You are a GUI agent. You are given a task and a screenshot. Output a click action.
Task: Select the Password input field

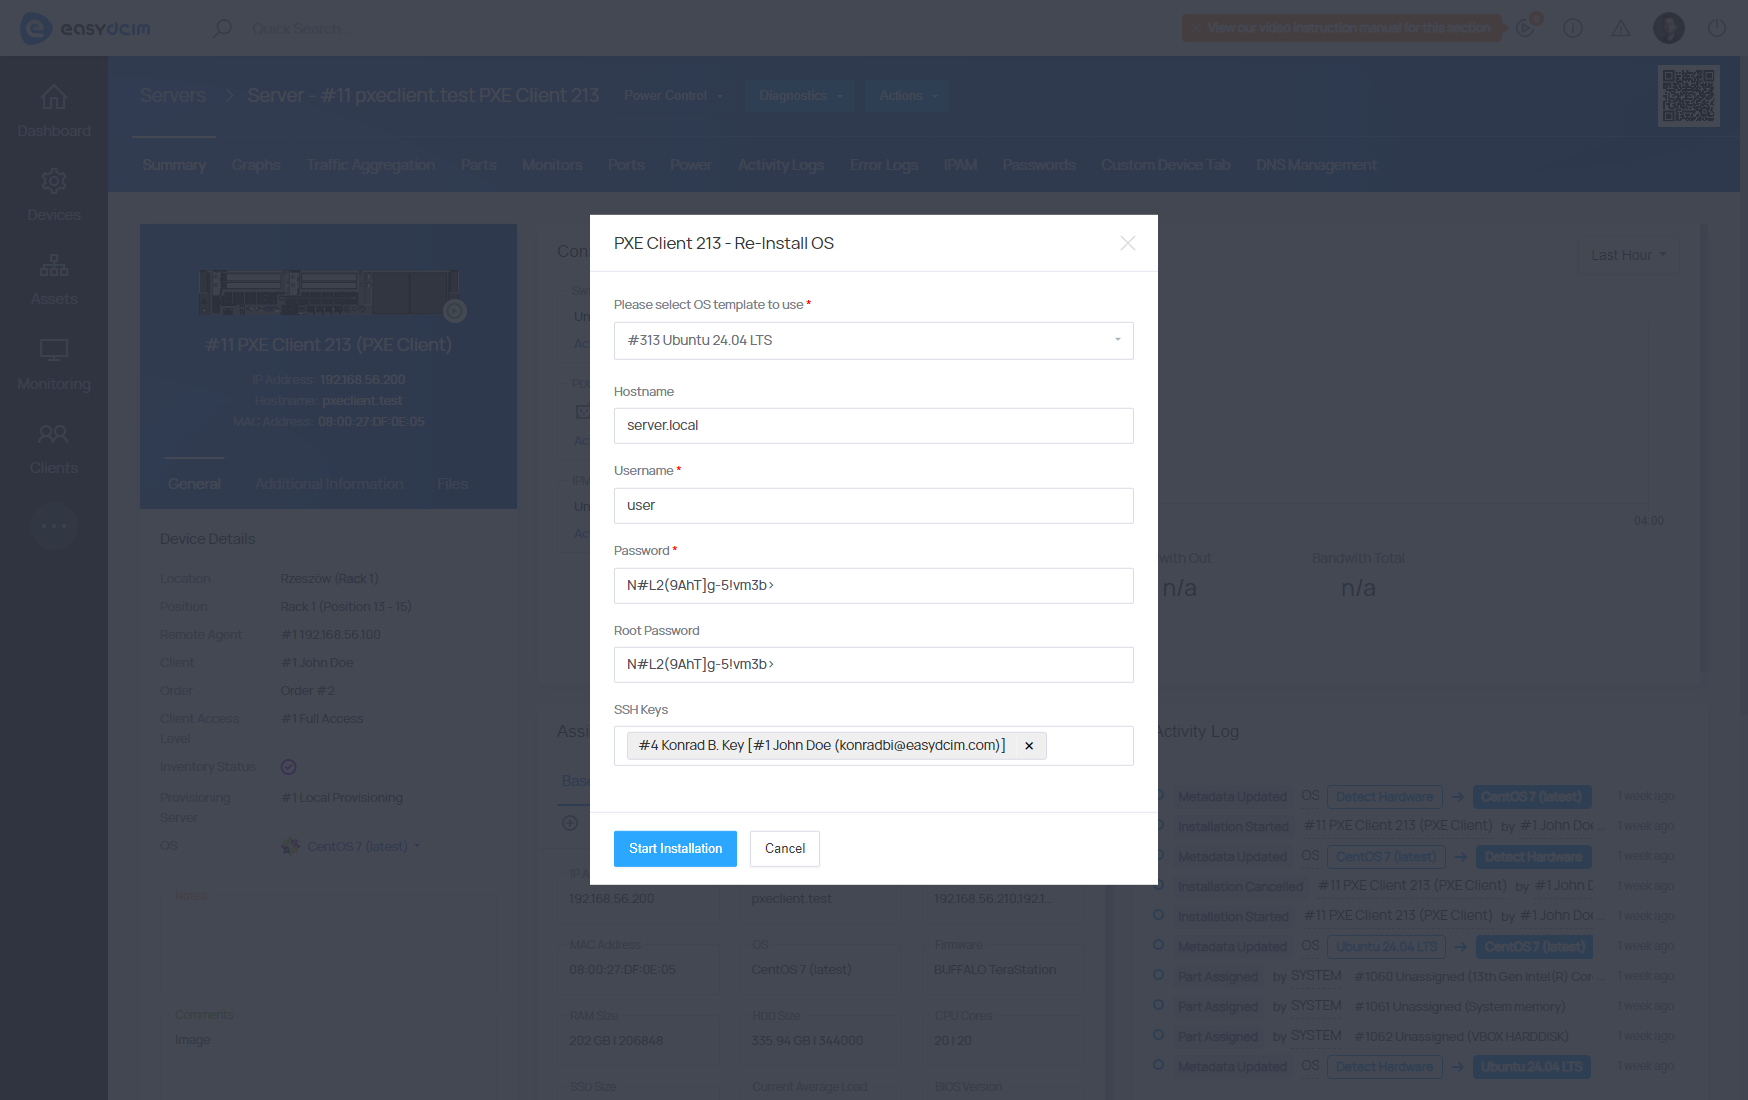pyautogui.click(x=874, y=585)
